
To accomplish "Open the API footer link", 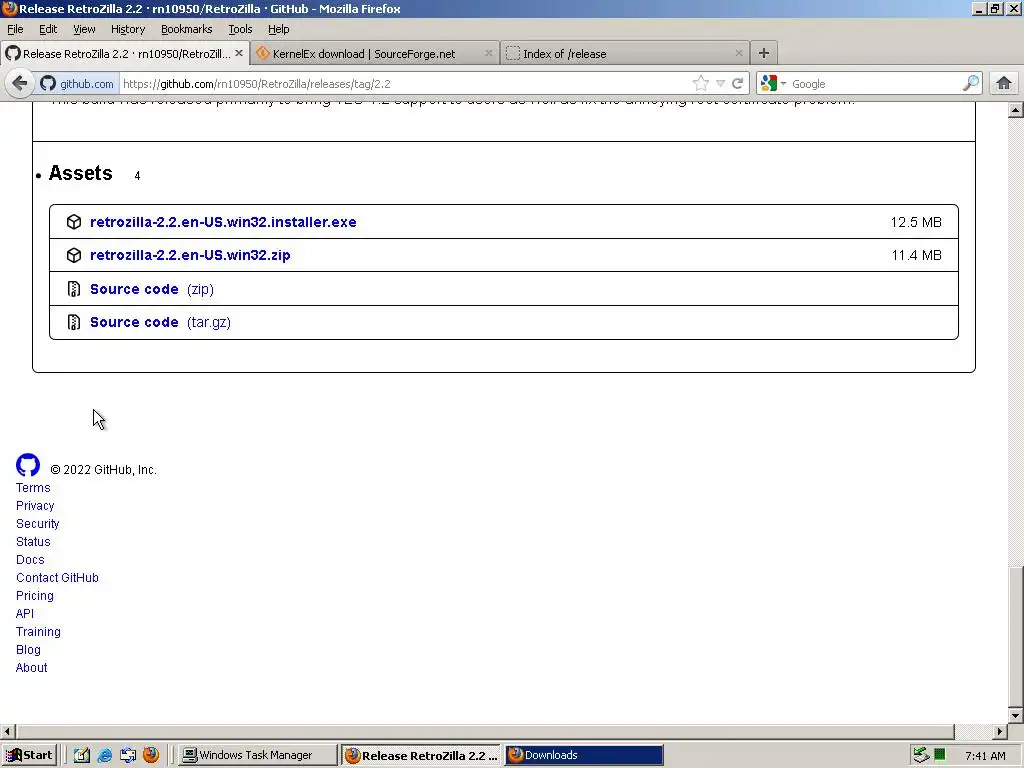I will click(x=25, y=614).
